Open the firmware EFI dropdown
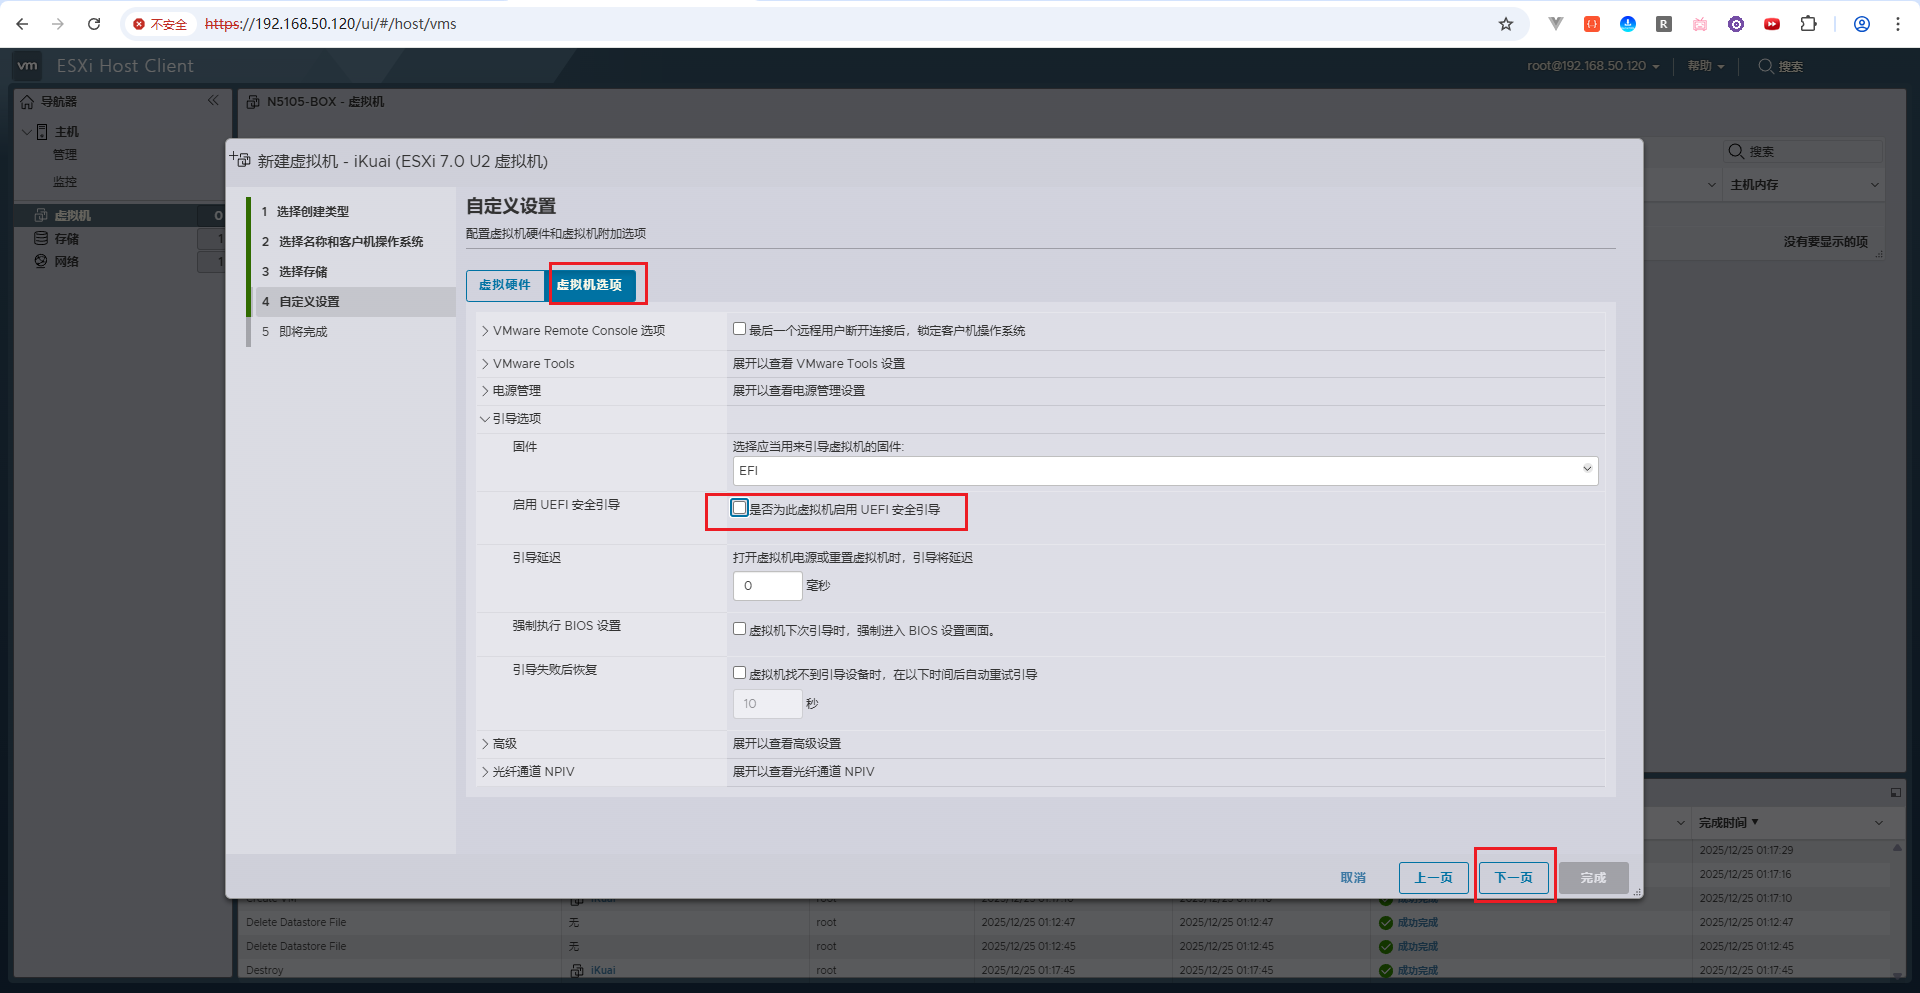The height and width of the screenshot is (993, 1920). pyautogui.click(x=1165, y=471)
